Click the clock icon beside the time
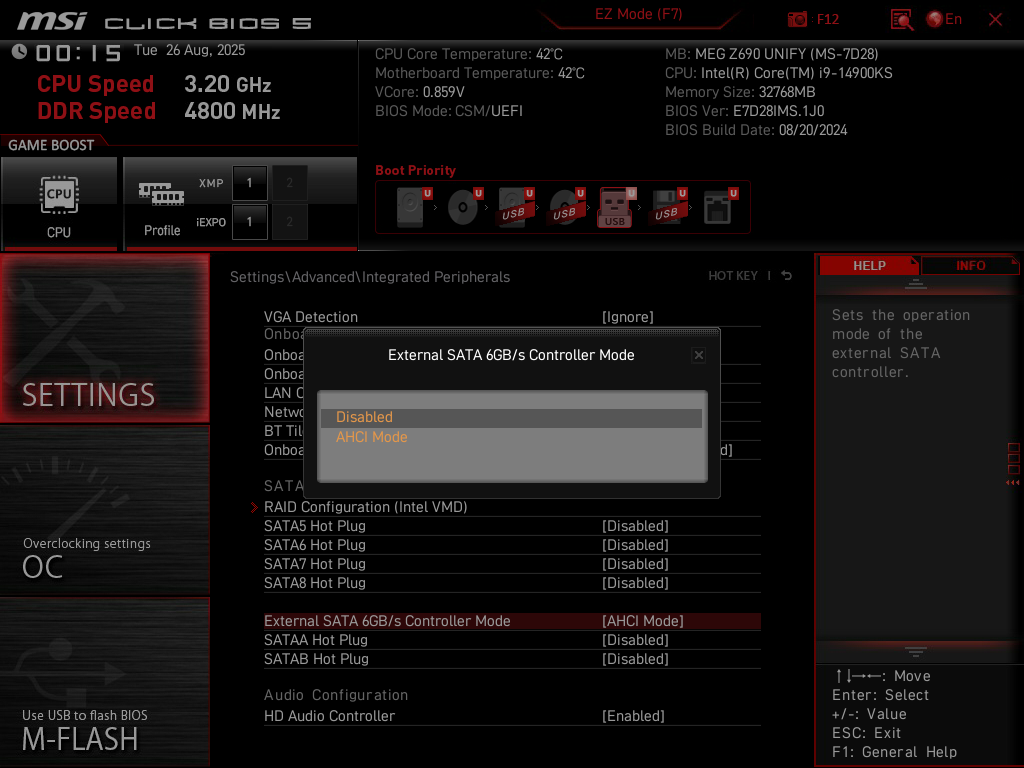1024x768 pixels. tap(20, 52)
